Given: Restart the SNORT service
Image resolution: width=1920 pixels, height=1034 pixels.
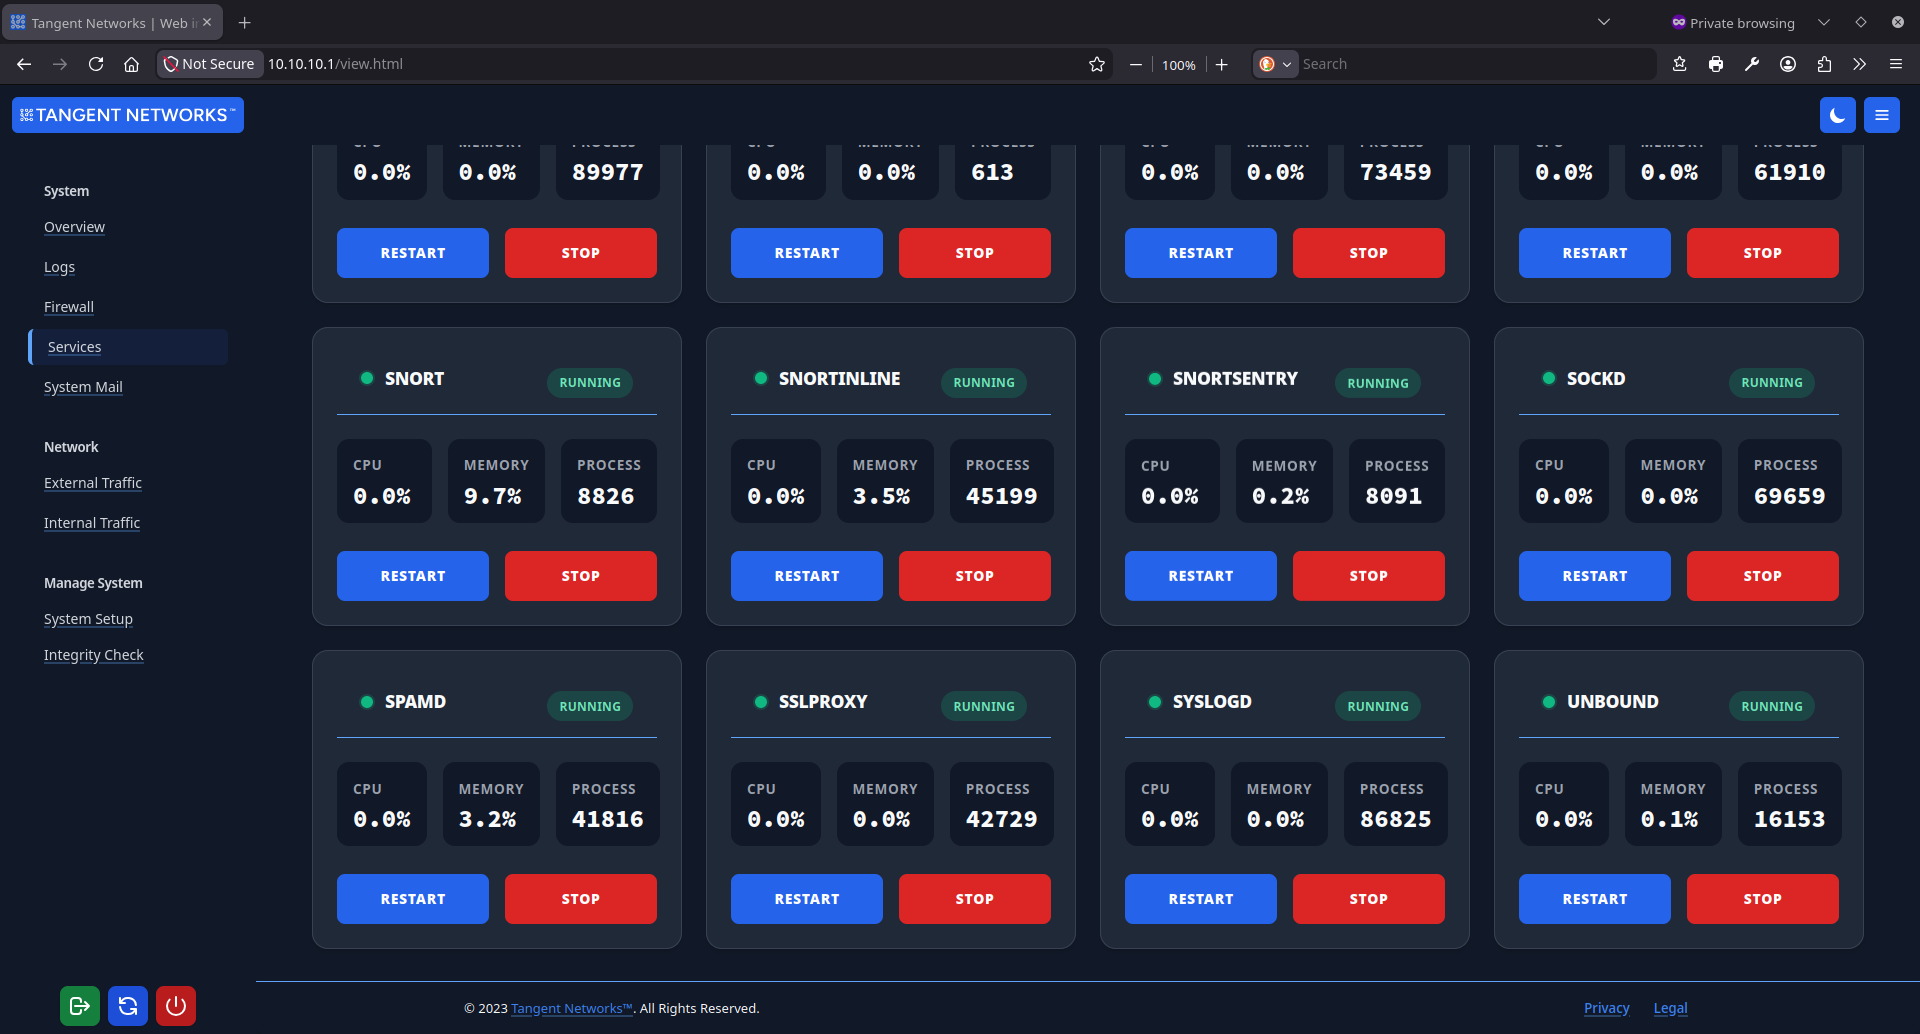Looking at the screenshot, I should (412, 575).
